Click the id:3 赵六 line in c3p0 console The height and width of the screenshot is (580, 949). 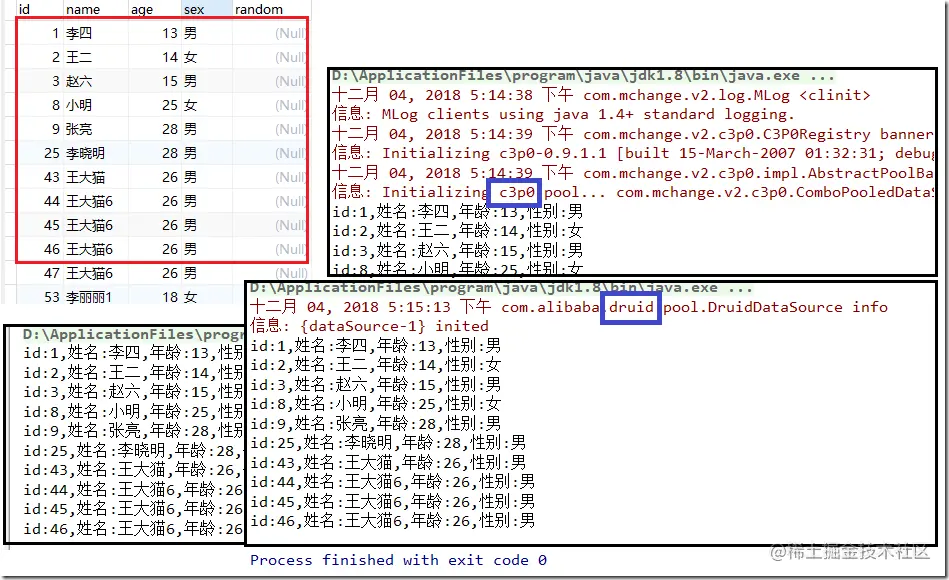point(458,251)
